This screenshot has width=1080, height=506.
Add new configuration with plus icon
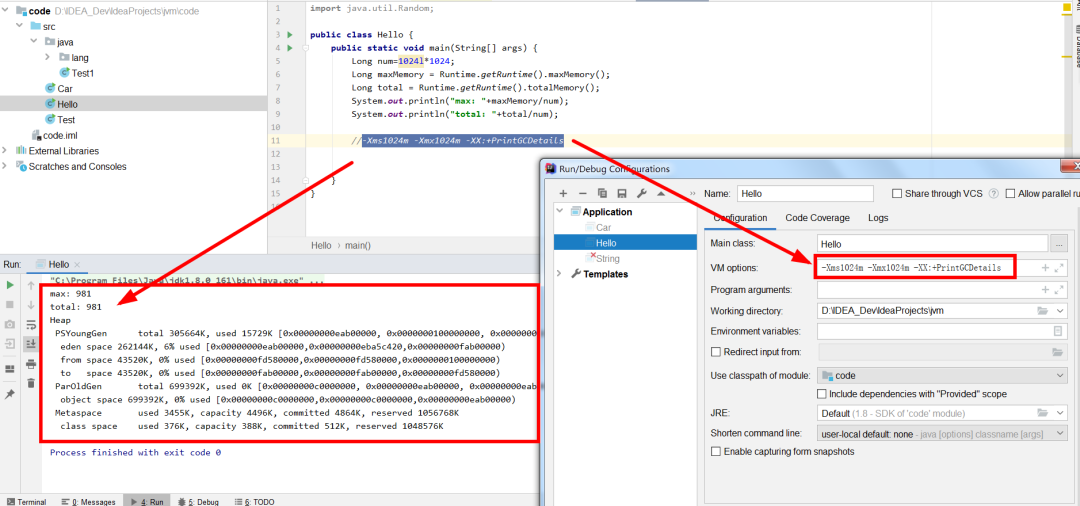(x=563, y=193)
